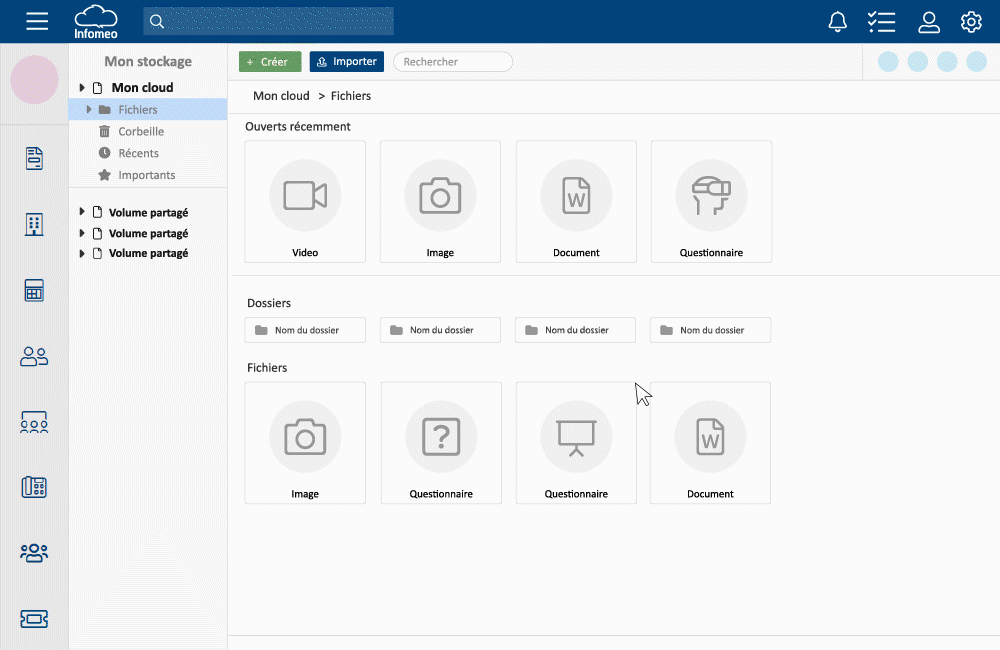The image size is (1000, 650).
Task: Click the Rechercher field
Action: tap(453, 62)
